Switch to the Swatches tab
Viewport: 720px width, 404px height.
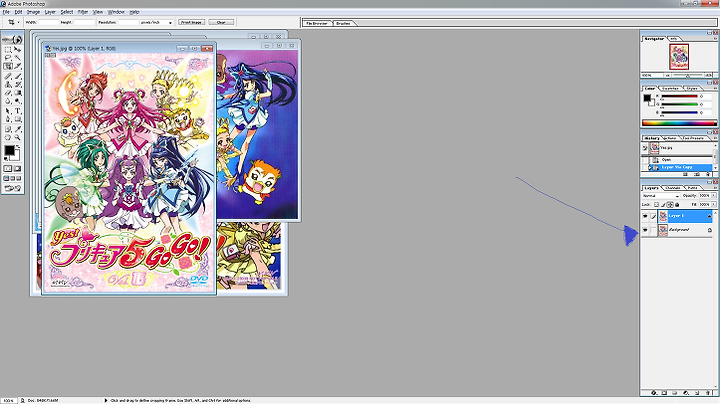671,88
